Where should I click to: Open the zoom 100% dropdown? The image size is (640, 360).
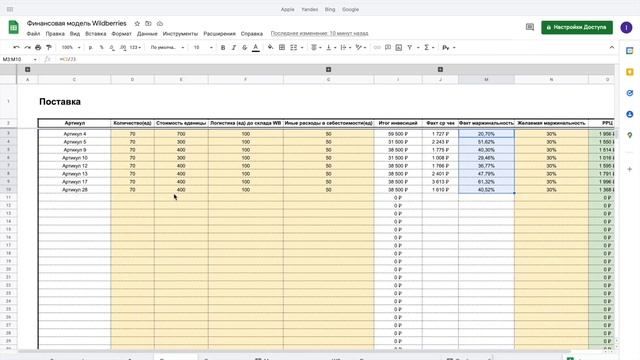[71, 47]
